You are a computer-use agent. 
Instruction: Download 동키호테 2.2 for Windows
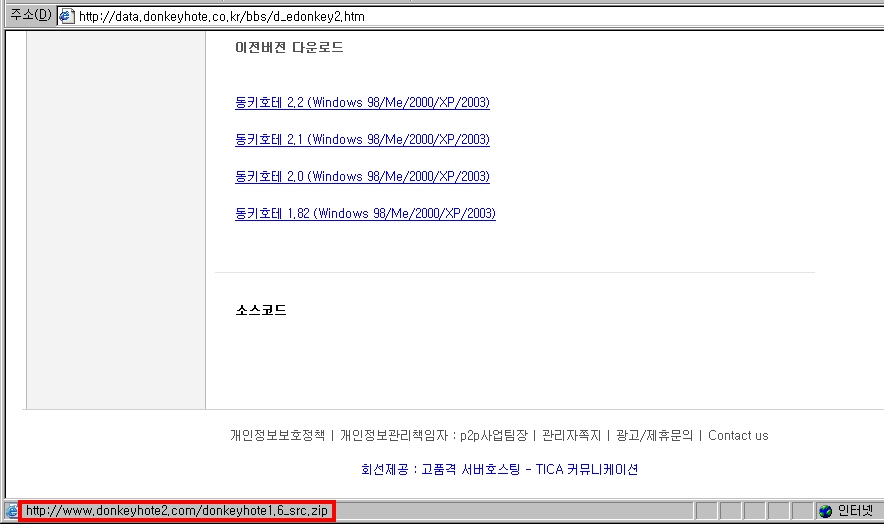362,102
